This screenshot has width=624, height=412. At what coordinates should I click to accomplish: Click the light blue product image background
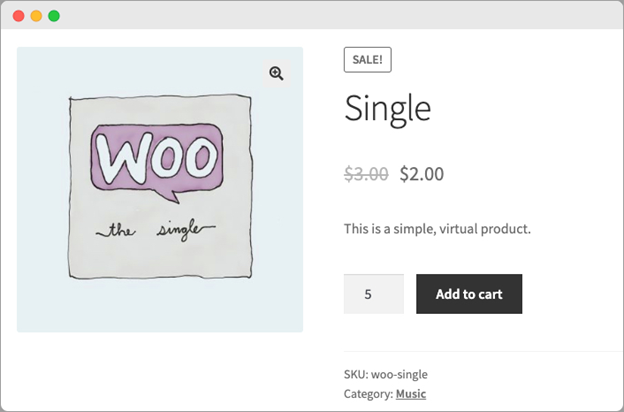pos(40,300)
